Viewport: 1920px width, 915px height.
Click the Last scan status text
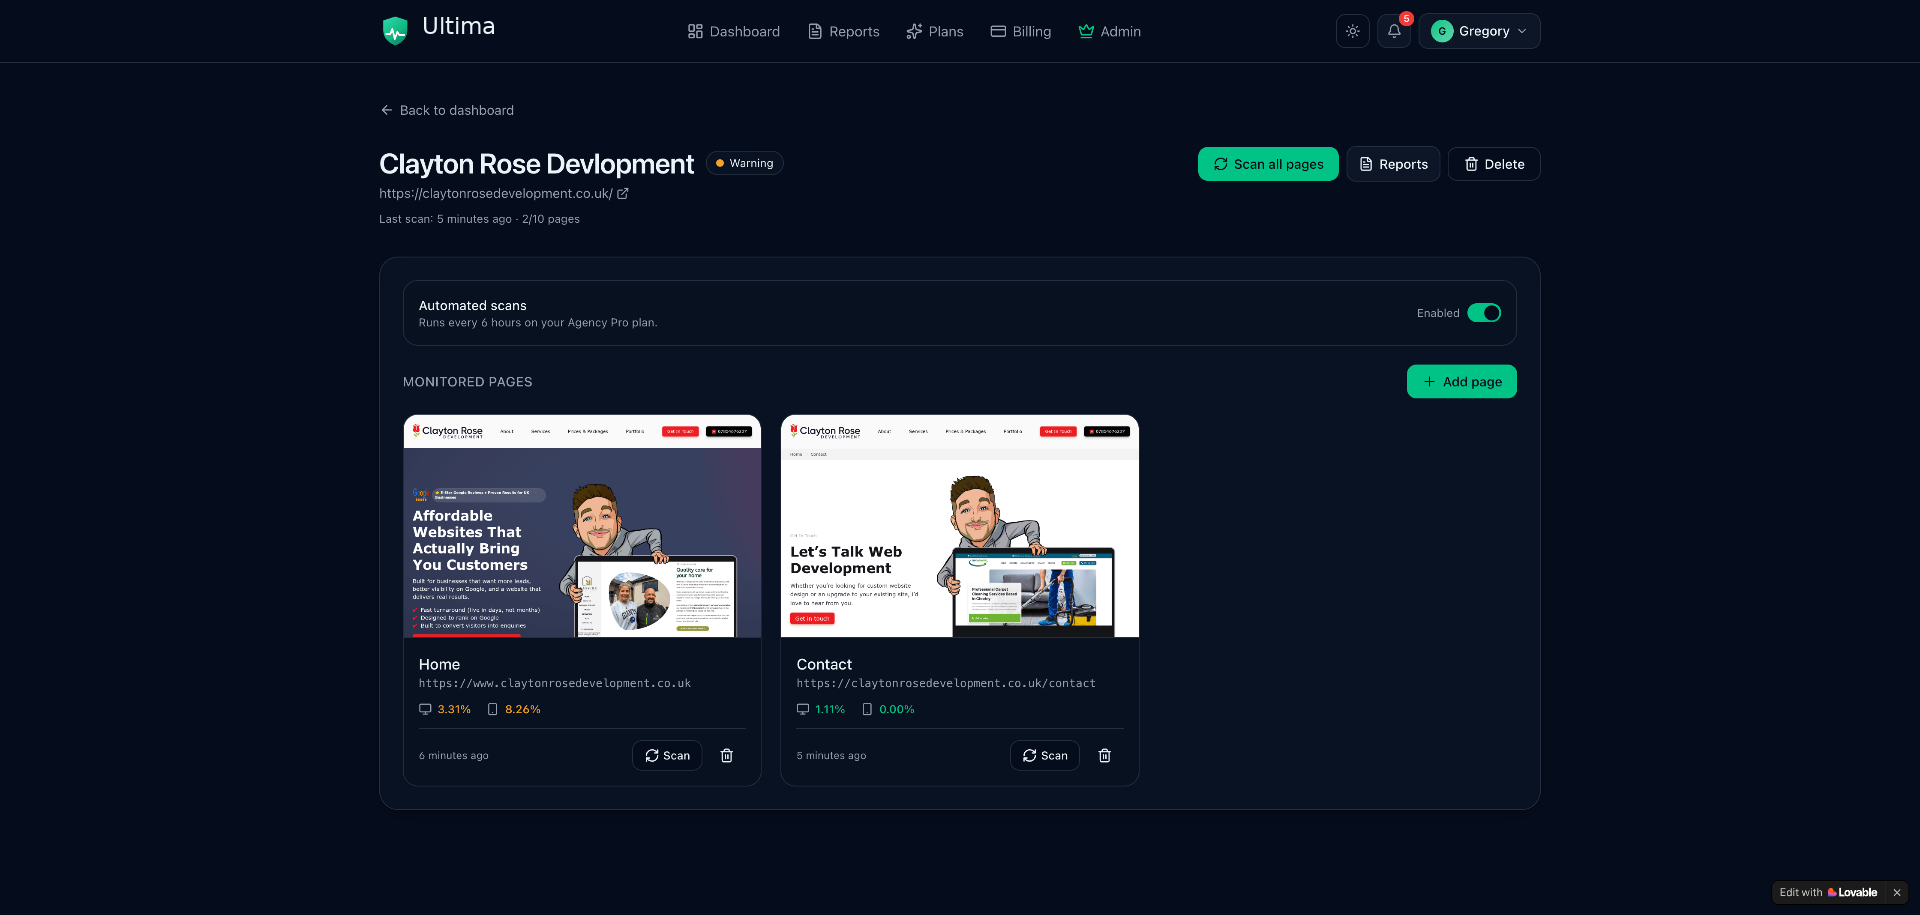tap(479, 220)
